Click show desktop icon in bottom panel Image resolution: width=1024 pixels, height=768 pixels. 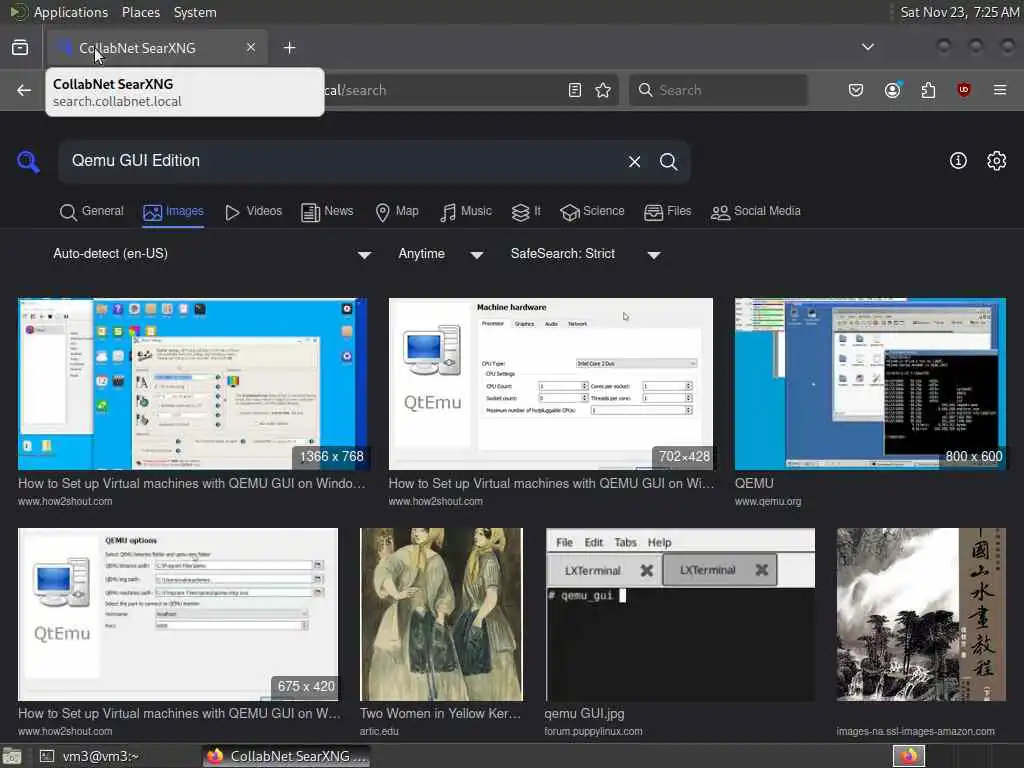[x=12, y=756]
